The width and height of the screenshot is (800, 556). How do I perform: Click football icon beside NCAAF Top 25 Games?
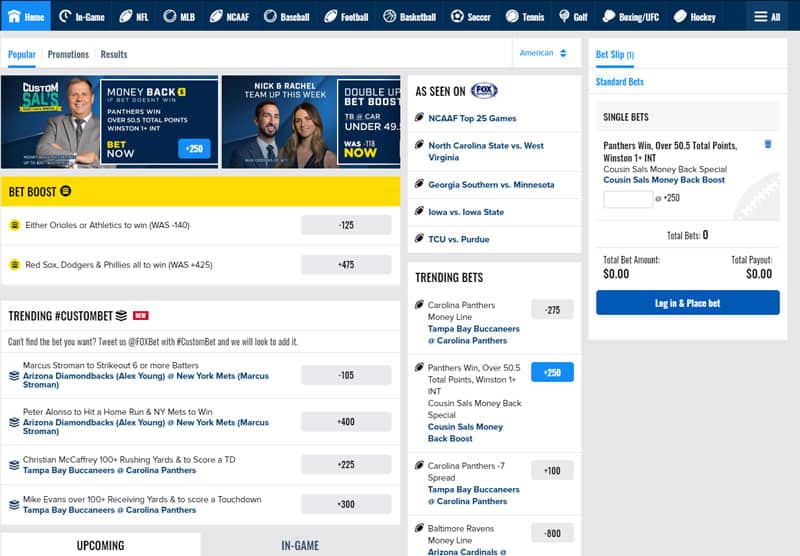pyautogui.click(x=419, y=117)
